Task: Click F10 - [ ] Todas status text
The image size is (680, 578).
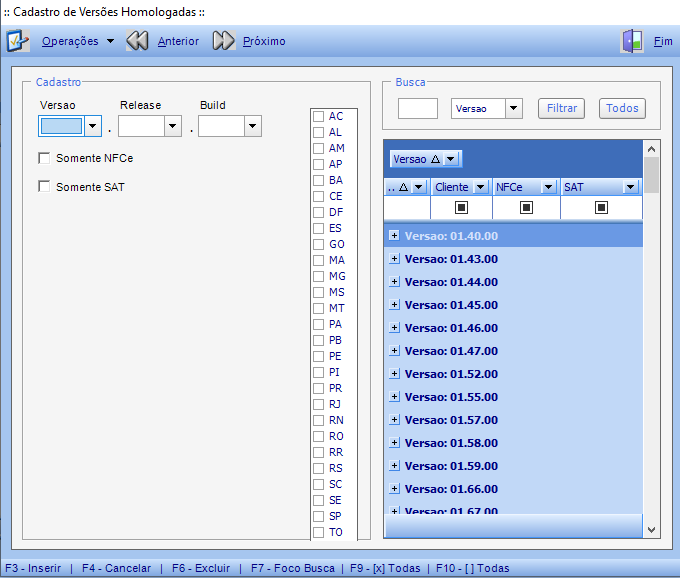Action: 473,568
